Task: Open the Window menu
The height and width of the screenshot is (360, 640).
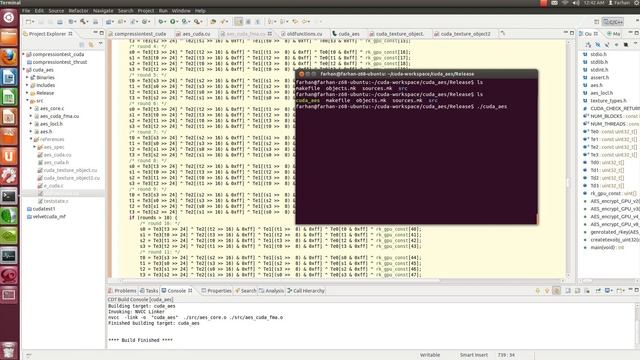Action: click(x=181, y=11)
